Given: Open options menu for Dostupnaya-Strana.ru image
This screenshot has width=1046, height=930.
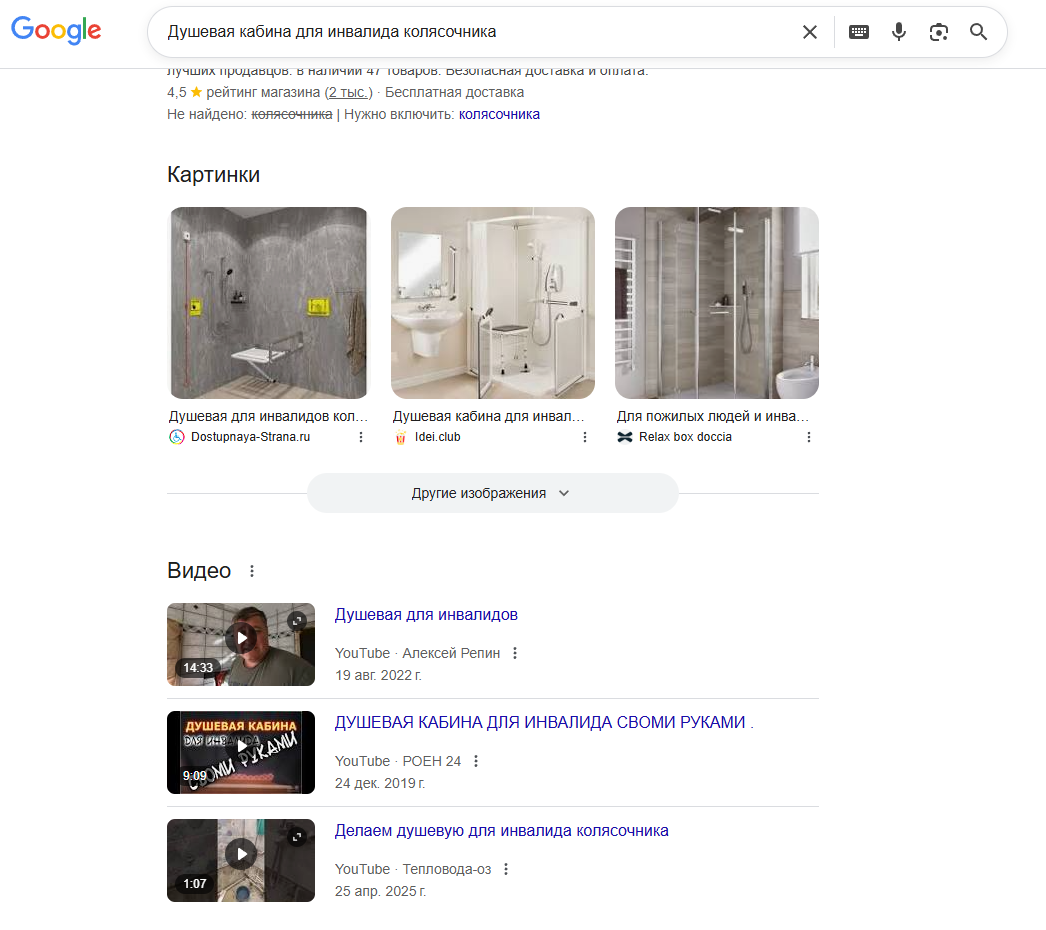Looking at the screenshot, I should click(361, 437).
